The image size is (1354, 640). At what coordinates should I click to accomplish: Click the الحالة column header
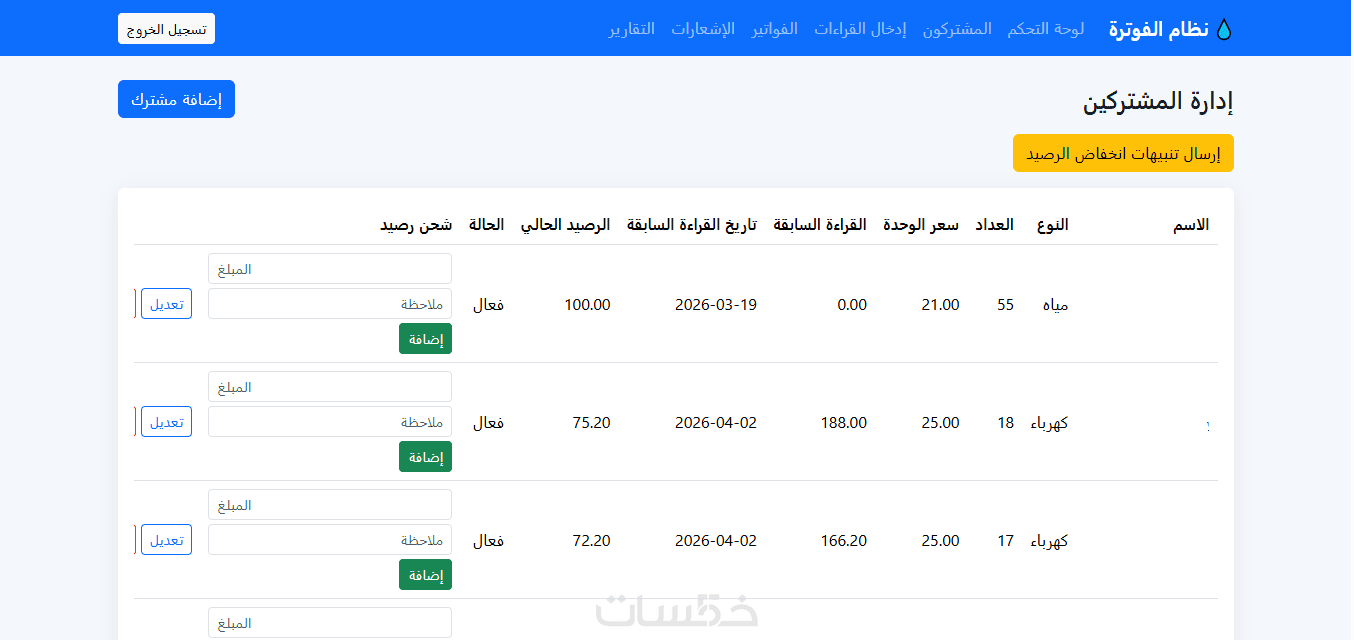[x=486, y=225]
